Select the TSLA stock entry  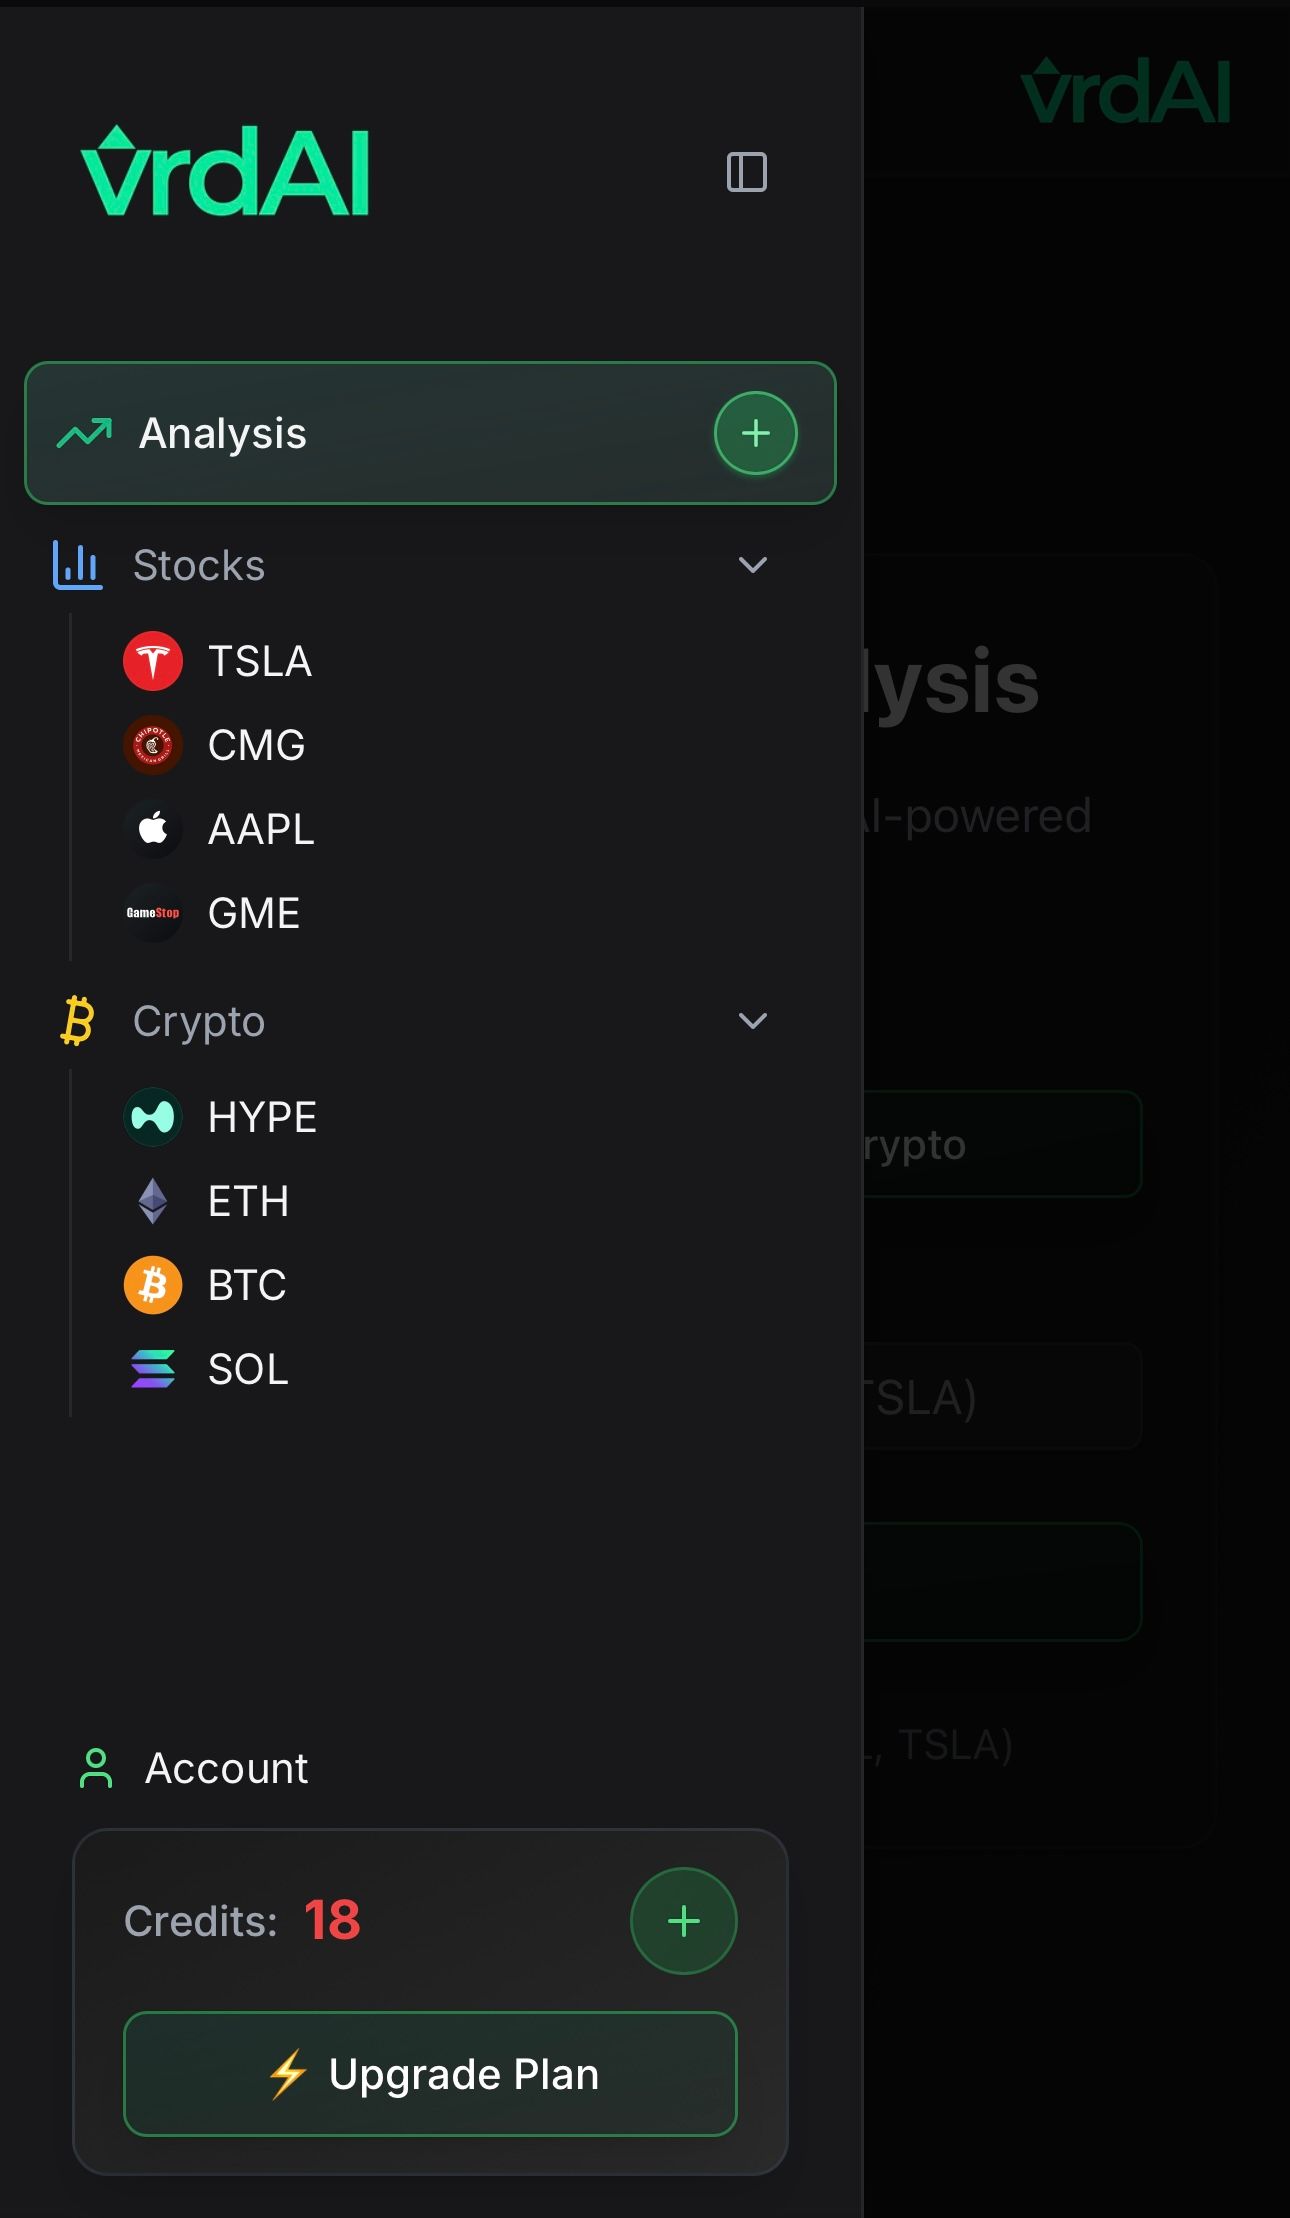coord(260,661)
